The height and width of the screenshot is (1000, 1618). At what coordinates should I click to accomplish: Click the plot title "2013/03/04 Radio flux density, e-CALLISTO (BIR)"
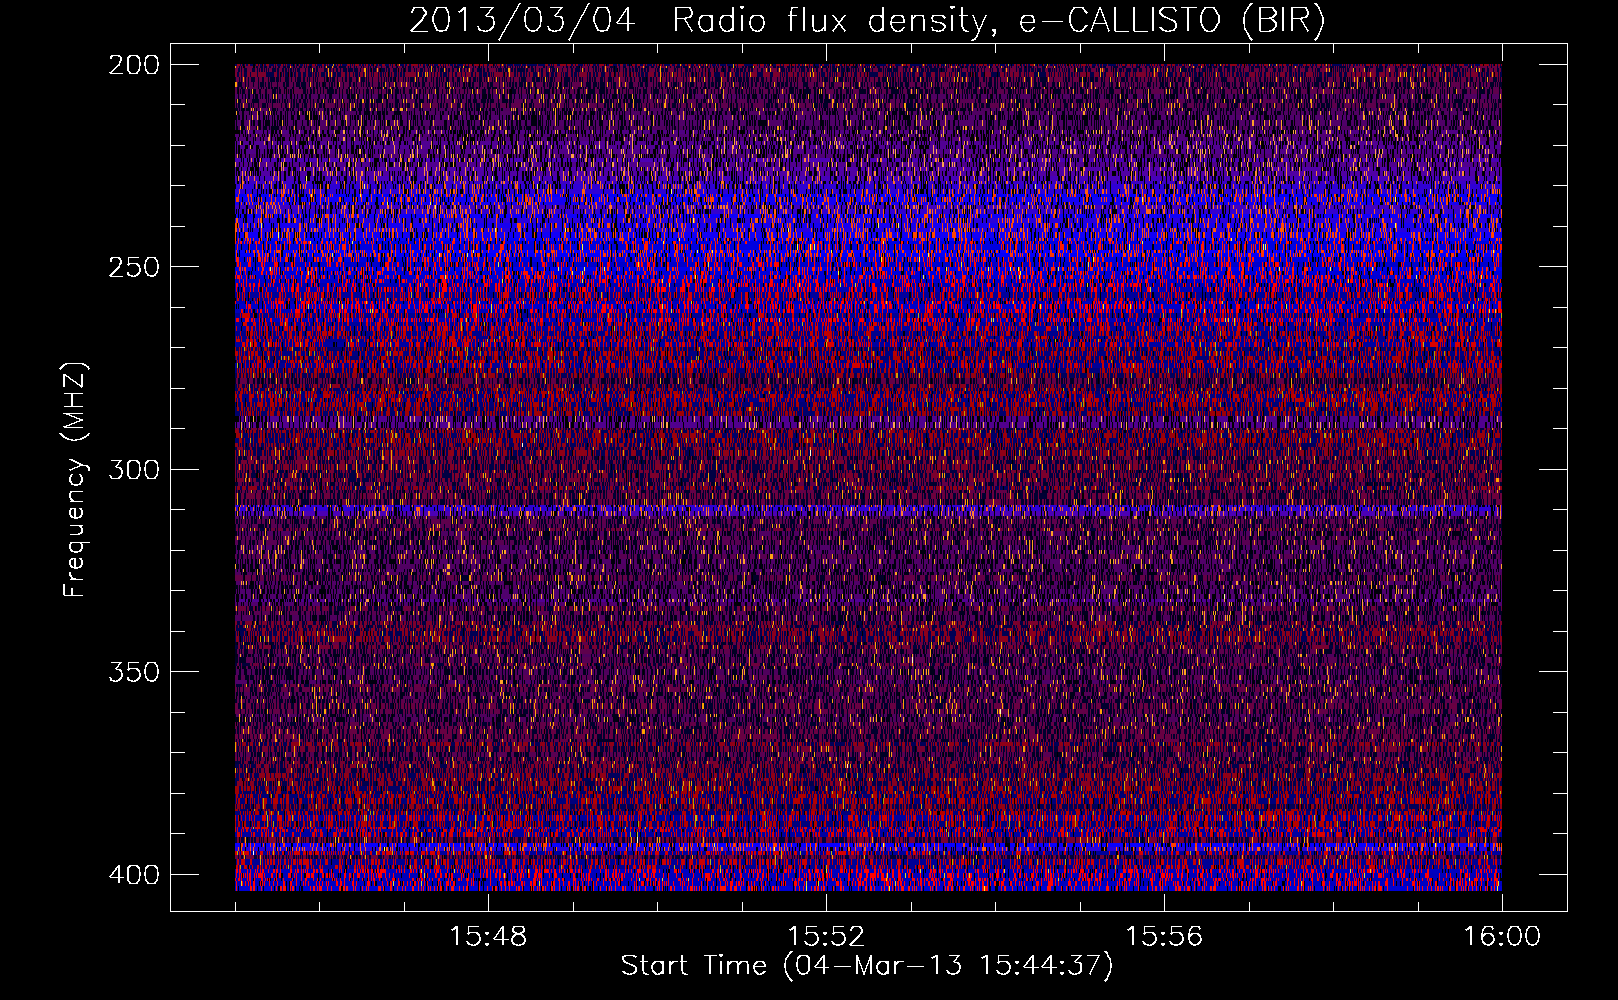pyautogui.click(x=867, y=21)
